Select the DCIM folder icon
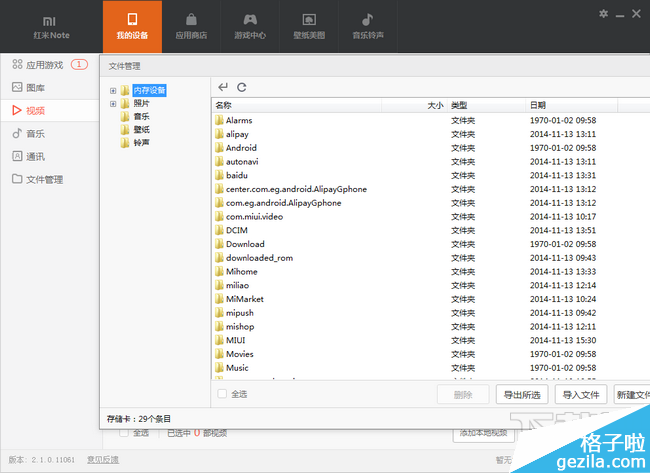The height and width of the screenshot is (473, 650). pos(219,230)
